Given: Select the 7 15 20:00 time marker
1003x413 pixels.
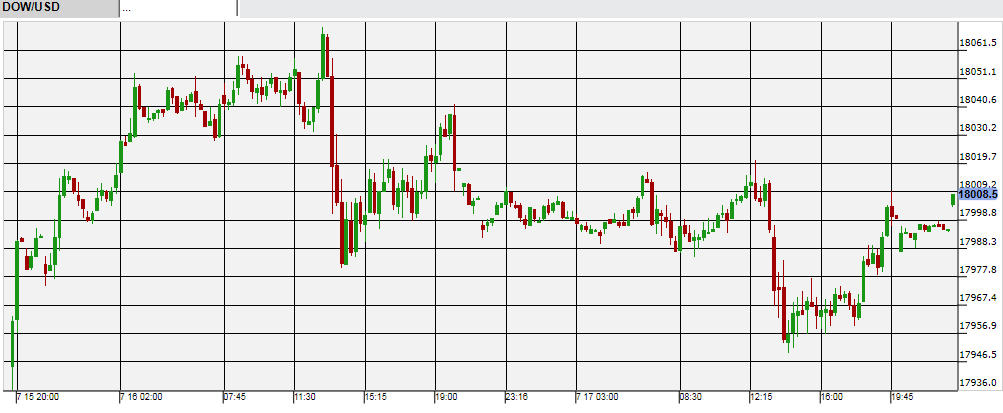Looking at the screenshot, I should (38, 397).
